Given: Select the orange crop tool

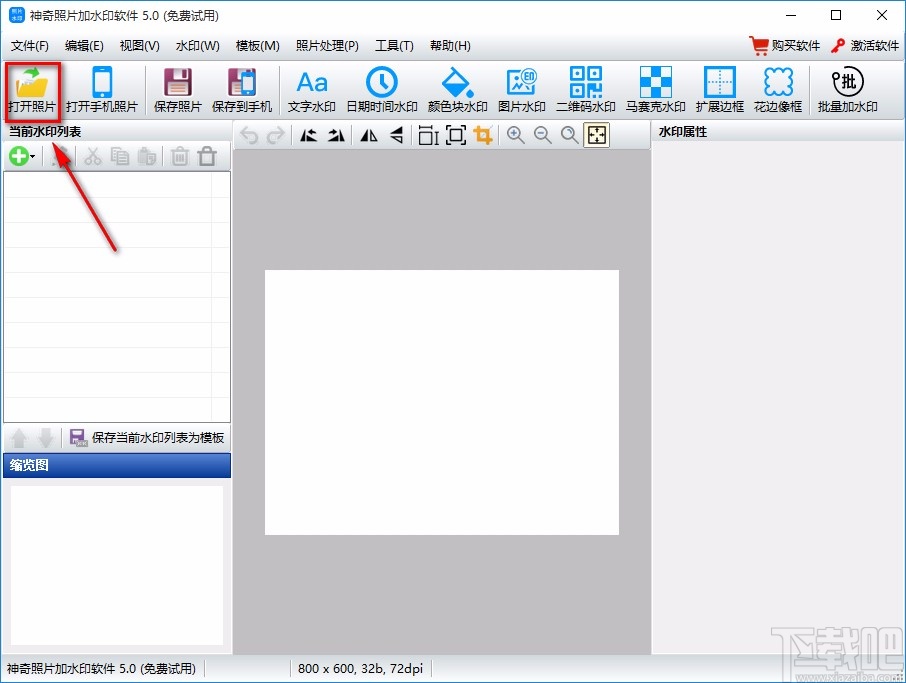Looking at the screenshot, I should click(483, 135).
